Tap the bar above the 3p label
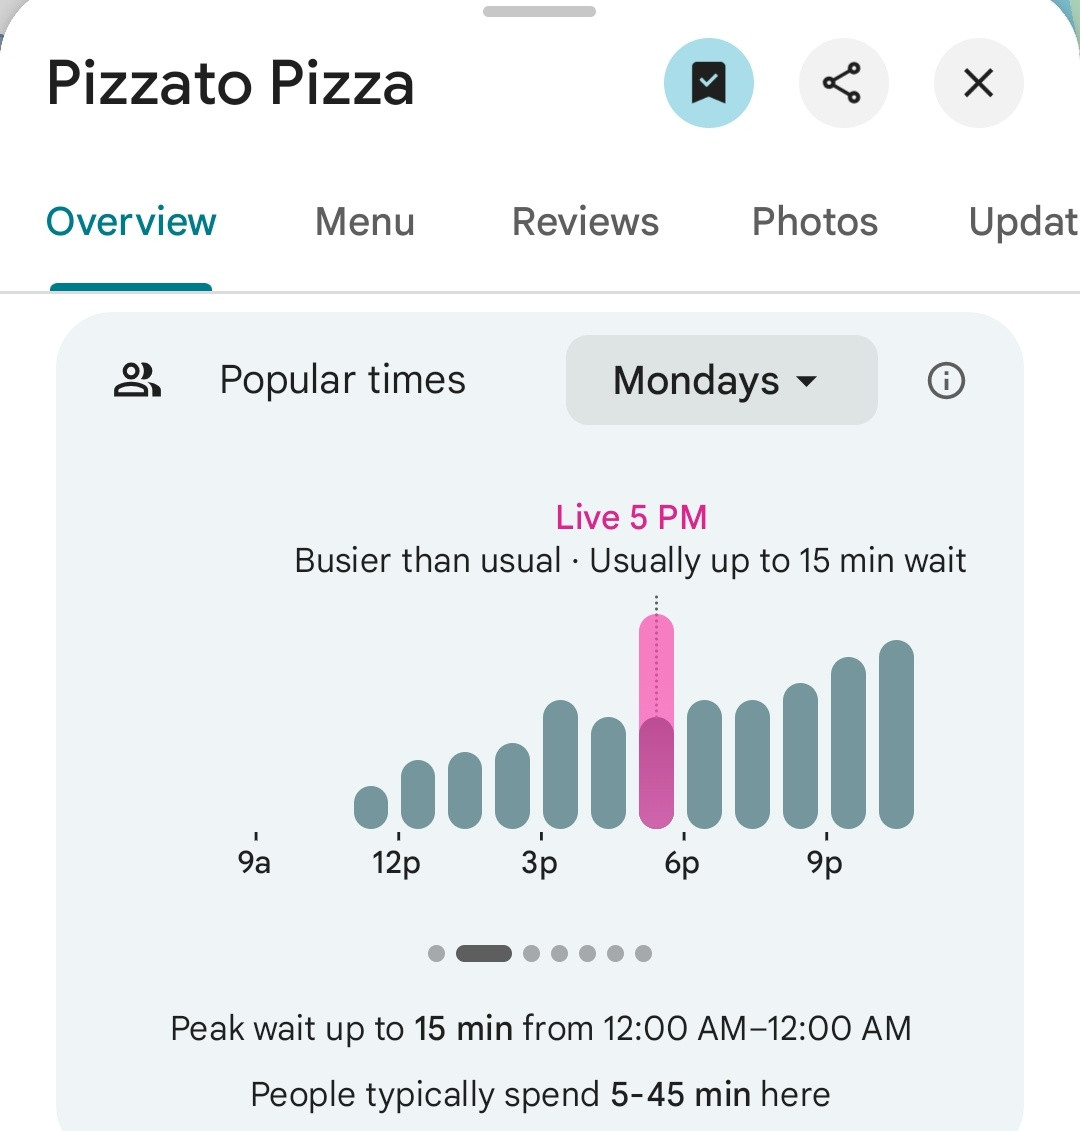The width and height of the screenshot is (1080, 1131). [560, 765]
